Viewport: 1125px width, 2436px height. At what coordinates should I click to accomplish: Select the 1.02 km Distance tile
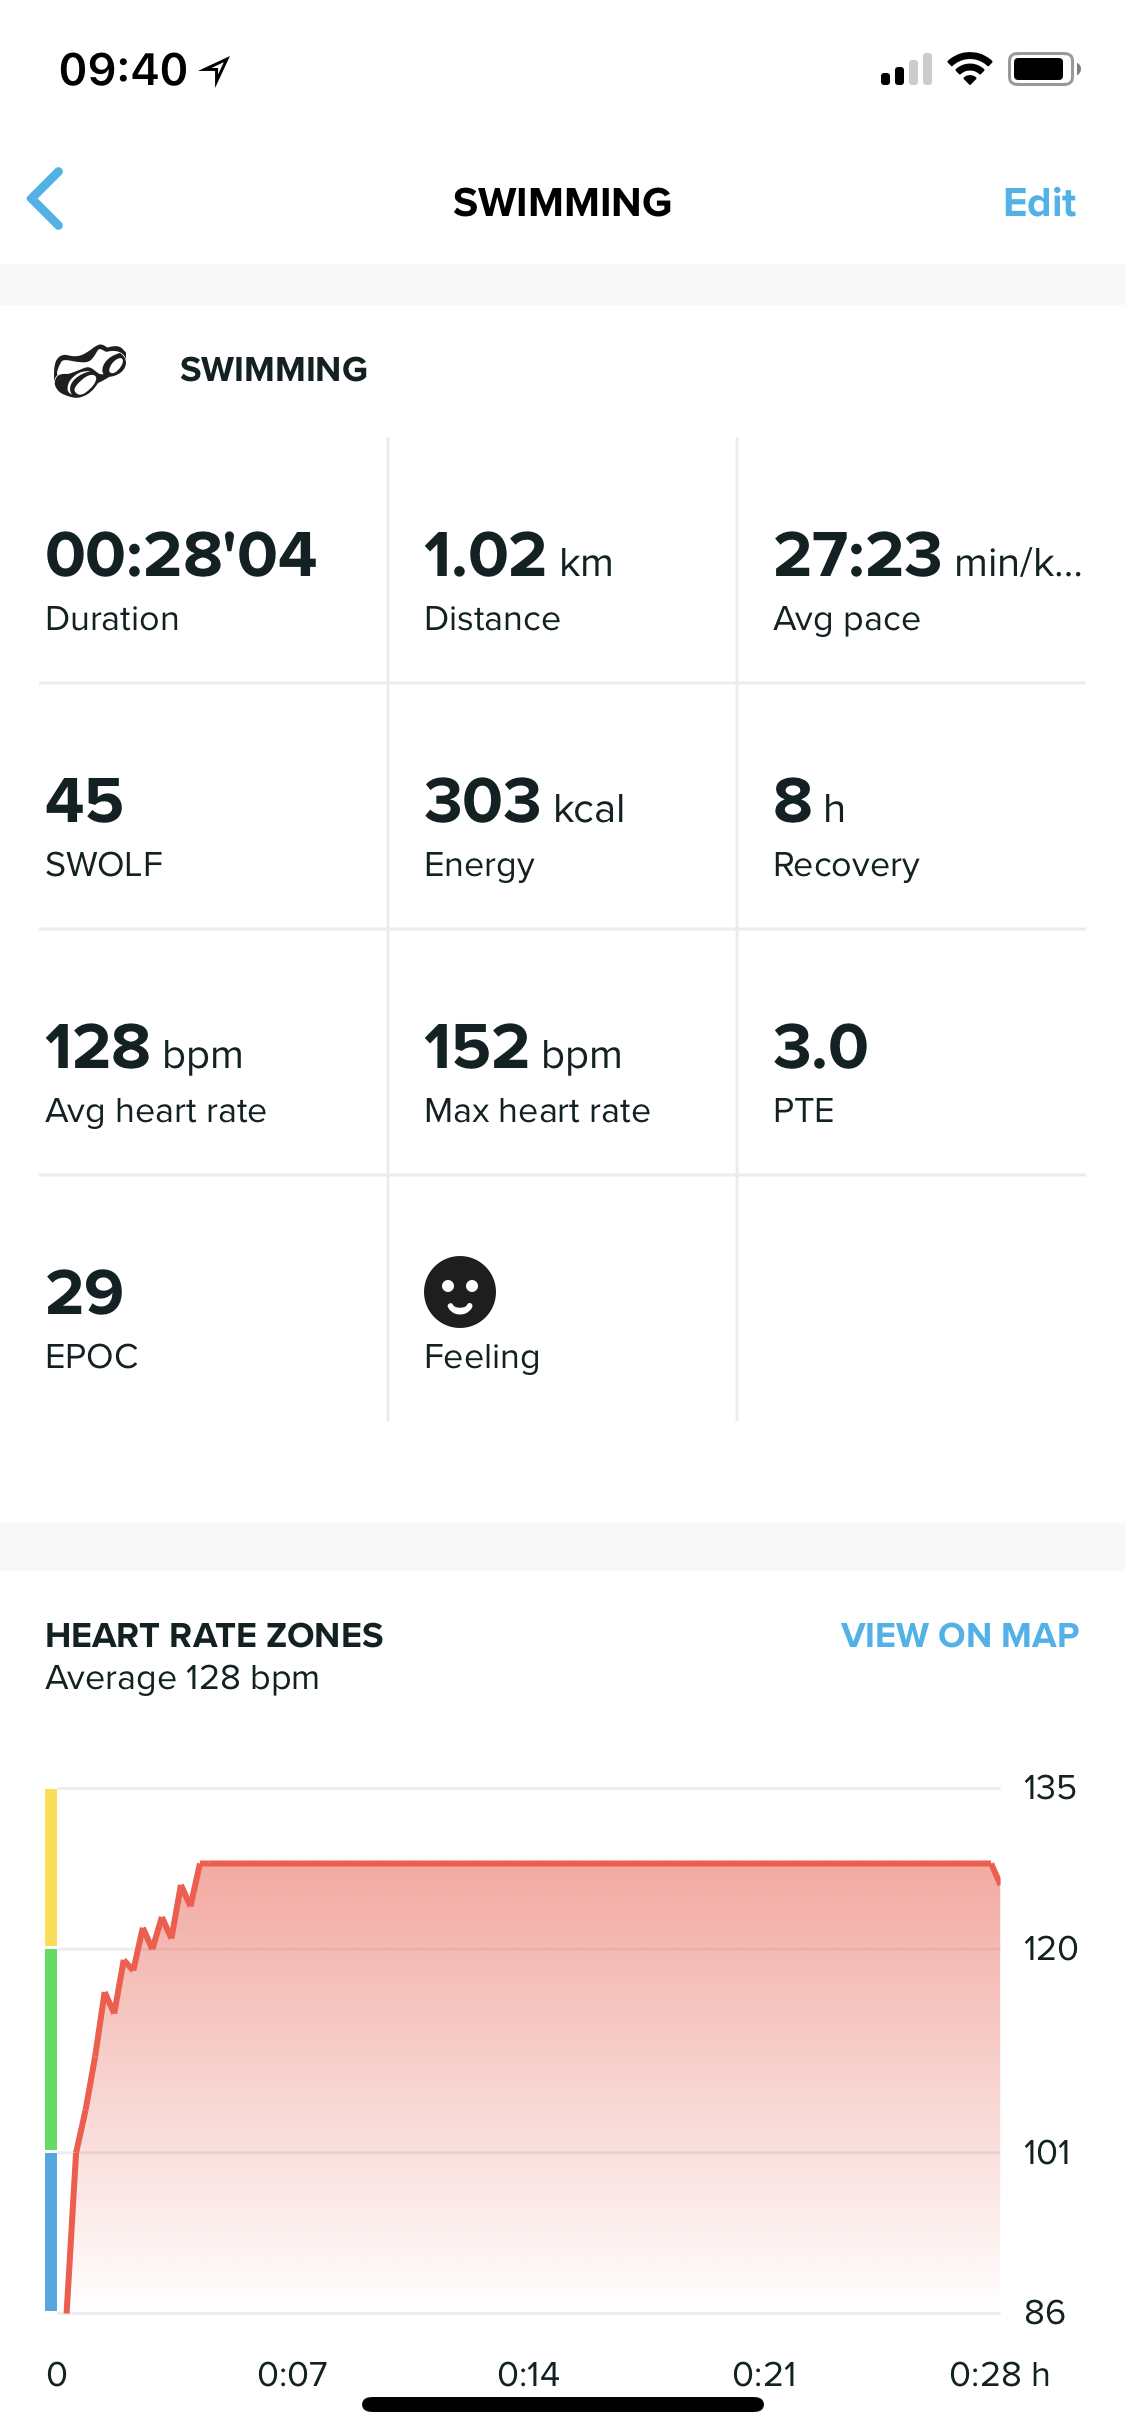tap(562, 561)
